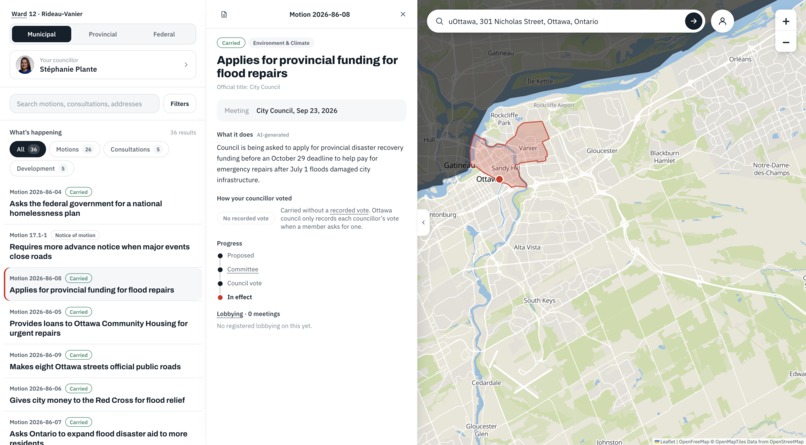Viewport: 806px width, 445px height.
Task: Click the Ward 12 - Rideau-Vanier heading
Action: (47, 14)
